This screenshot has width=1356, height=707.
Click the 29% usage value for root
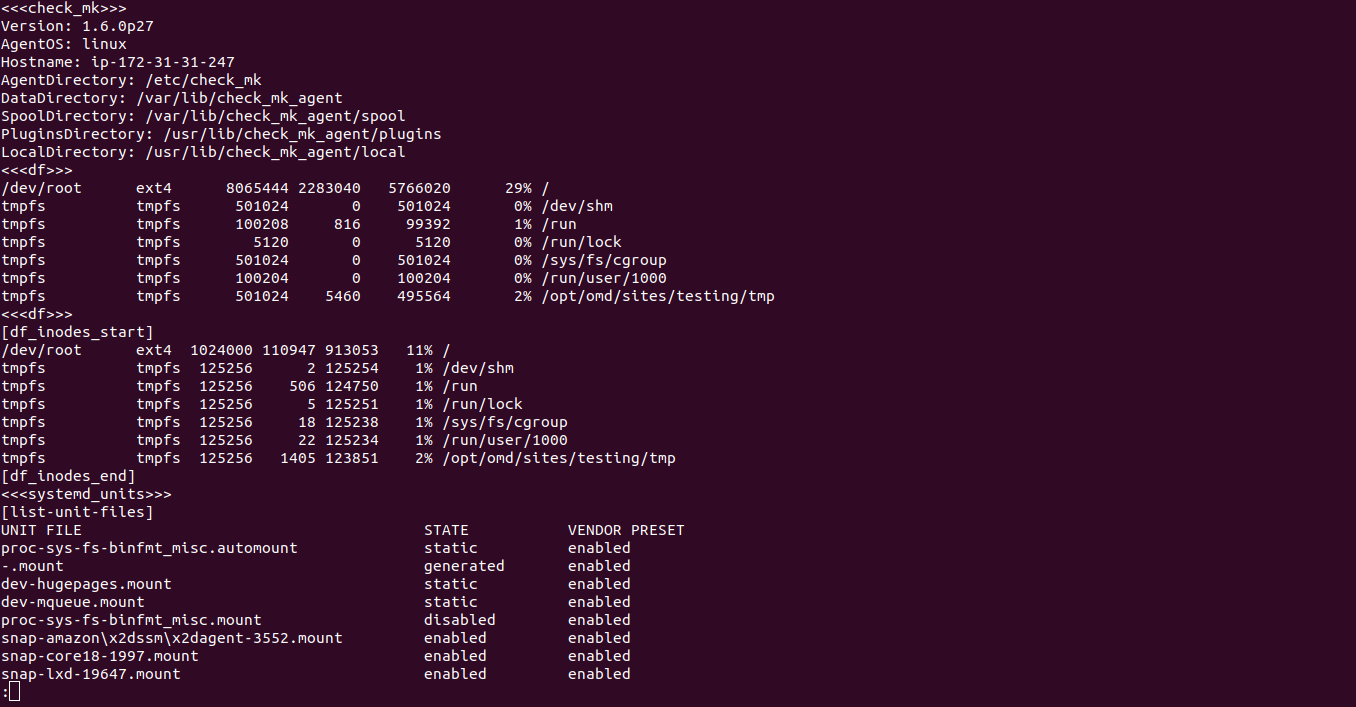coord(518,188)
